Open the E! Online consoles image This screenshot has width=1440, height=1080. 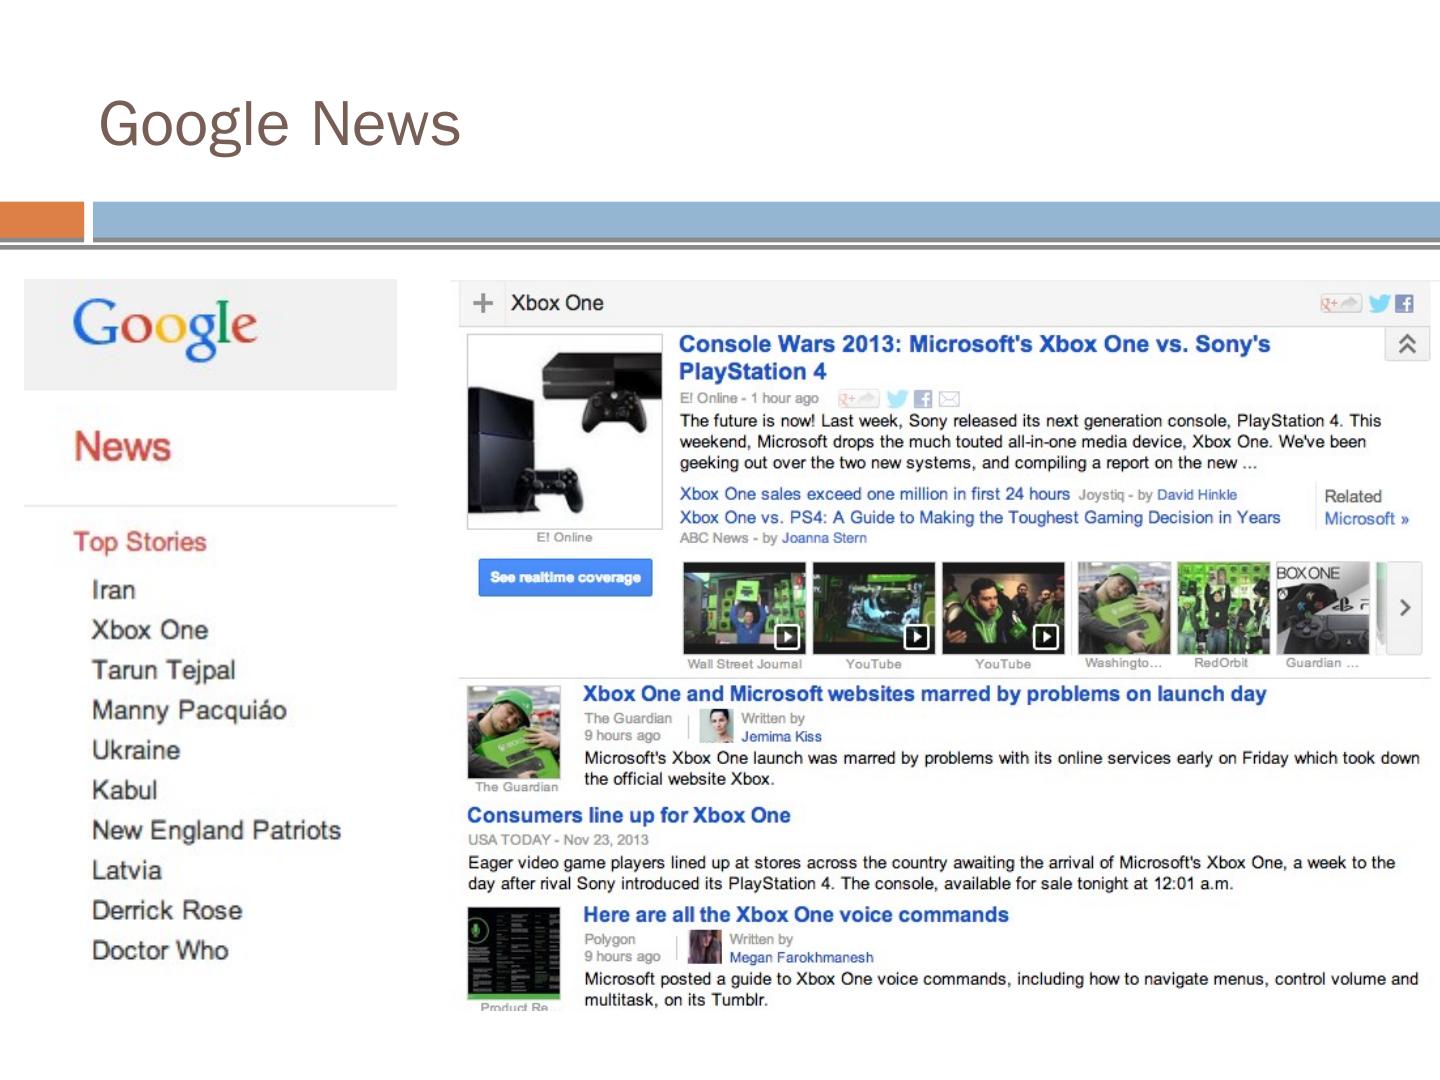pyautogui.click(x=565, y=432)
